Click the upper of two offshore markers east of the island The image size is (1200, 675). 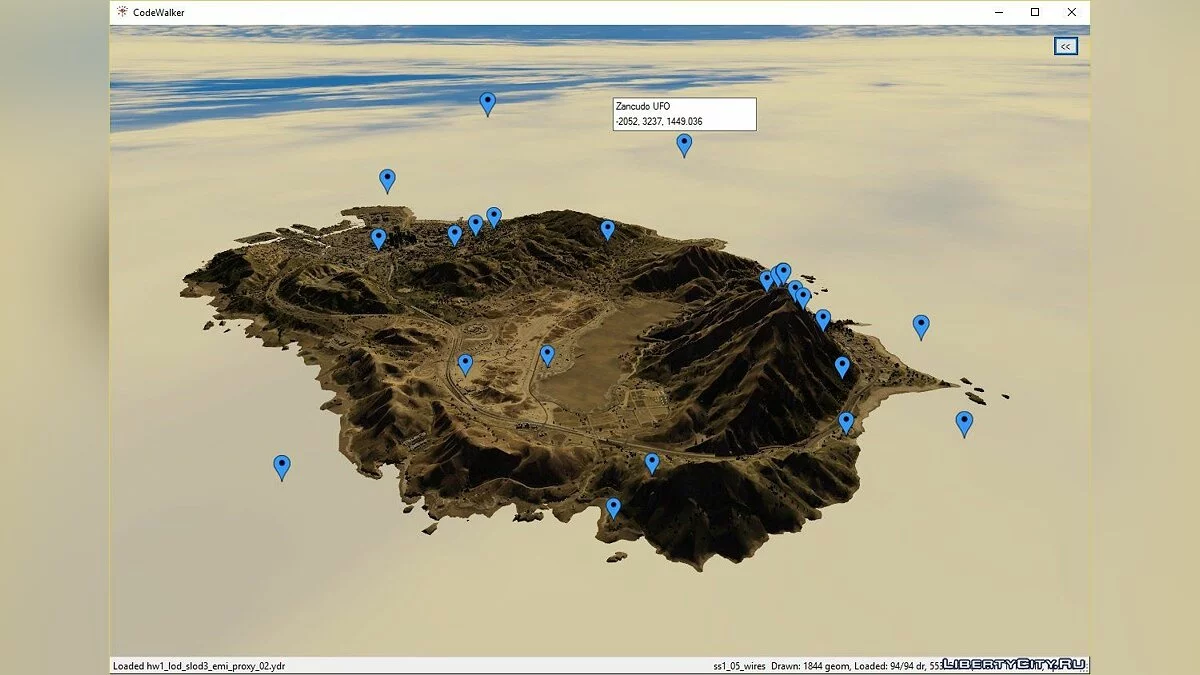921,325
